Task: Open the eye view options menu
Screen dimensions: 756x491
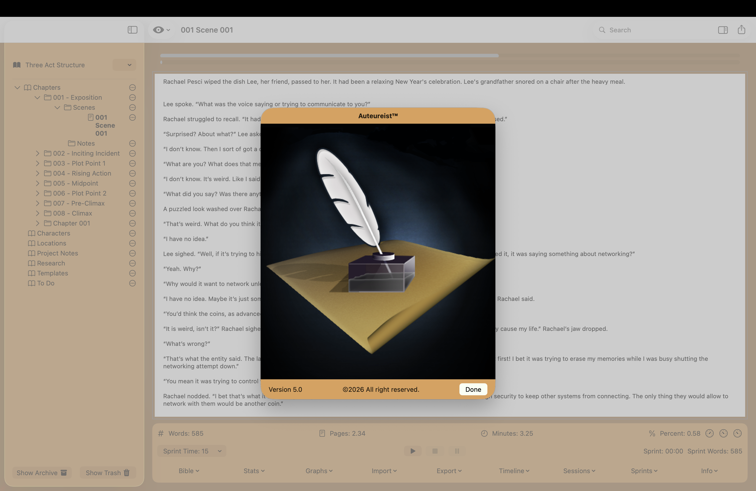Action: pos(161,30)
